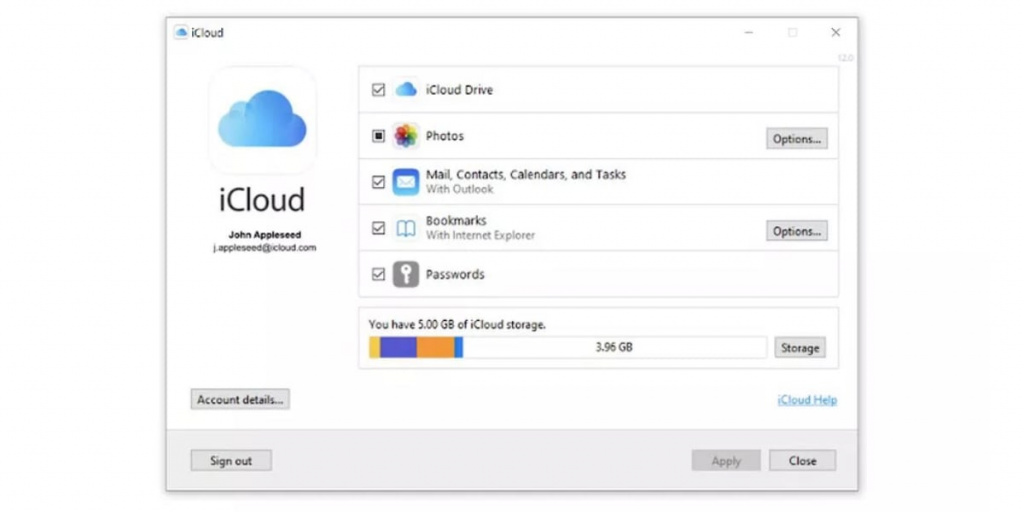1024x512 pixels.
Task: Uncheck the iCloud Drive checkbox
Action: (378, 90)
